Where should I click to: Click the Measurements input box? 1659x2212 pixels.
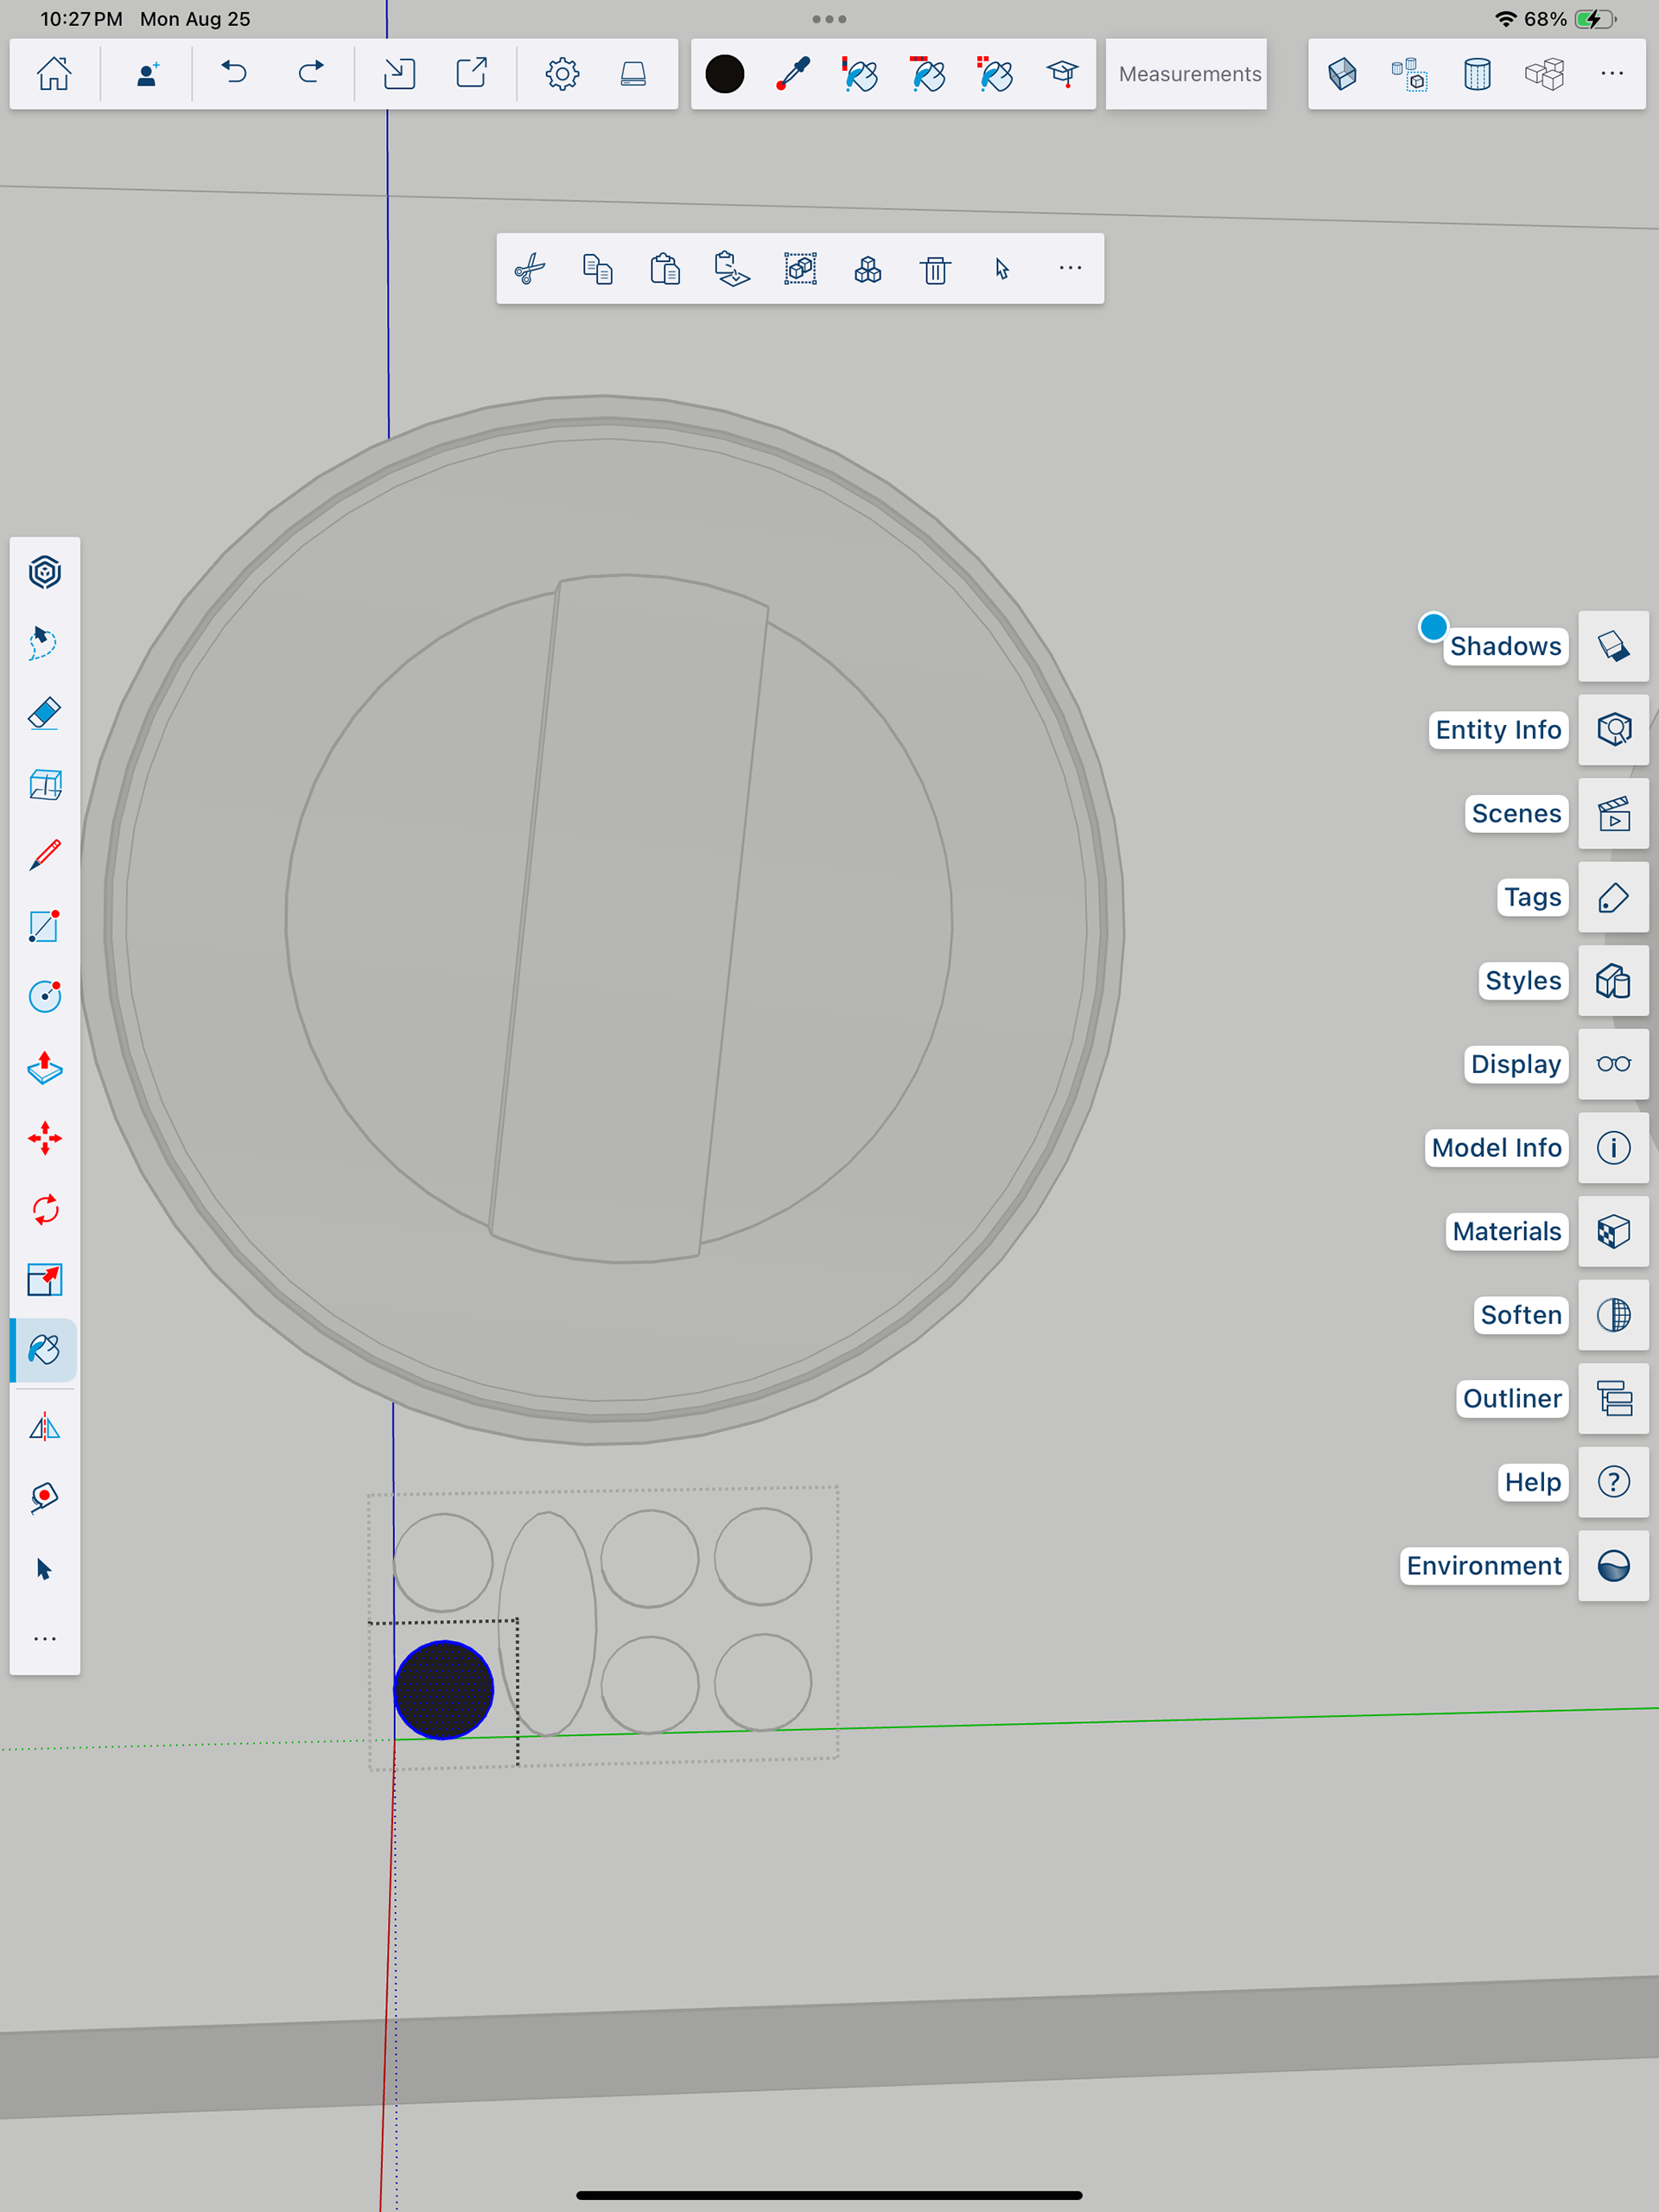coord(1187,74)
